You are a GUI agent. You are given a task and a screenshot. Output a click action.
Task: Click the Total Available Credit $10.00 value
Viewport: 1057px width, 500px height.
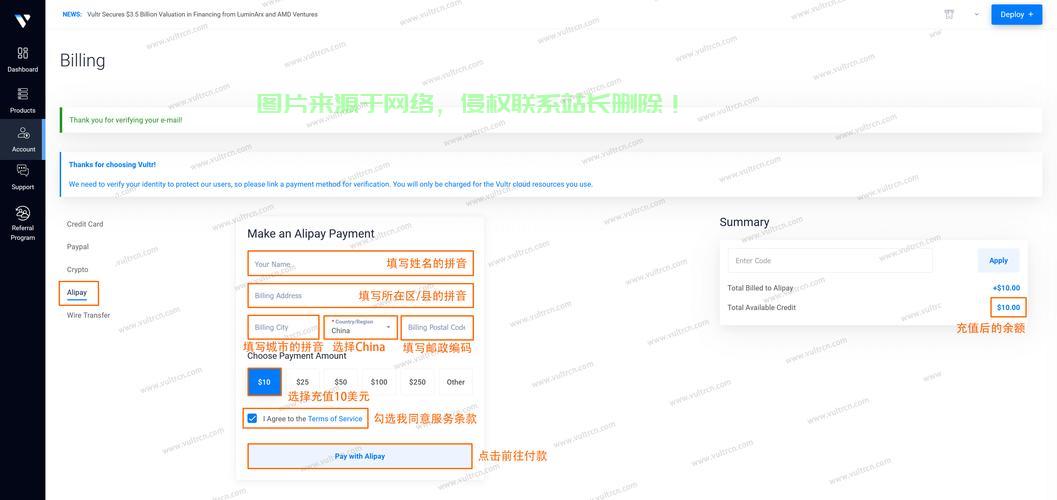tap(1008, 307)
